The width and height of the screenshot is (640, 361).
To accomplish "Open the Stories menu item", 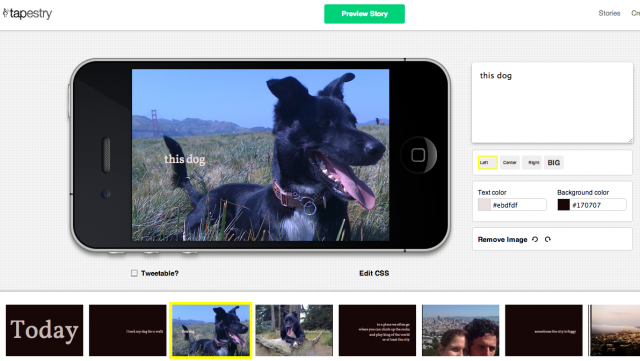I will point(609,13).
